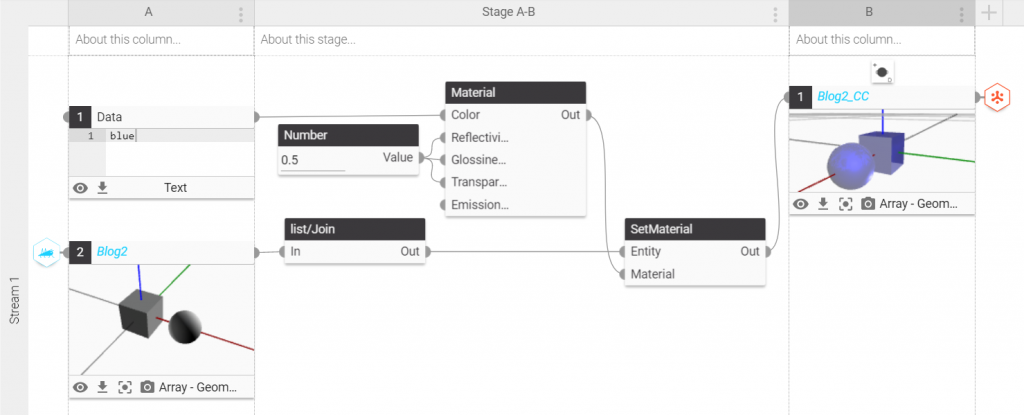Image resolution: width=1024 pixels, height=415 pixels.
Task: Click the Blog2 key name
Action: (x=112, y=252)
